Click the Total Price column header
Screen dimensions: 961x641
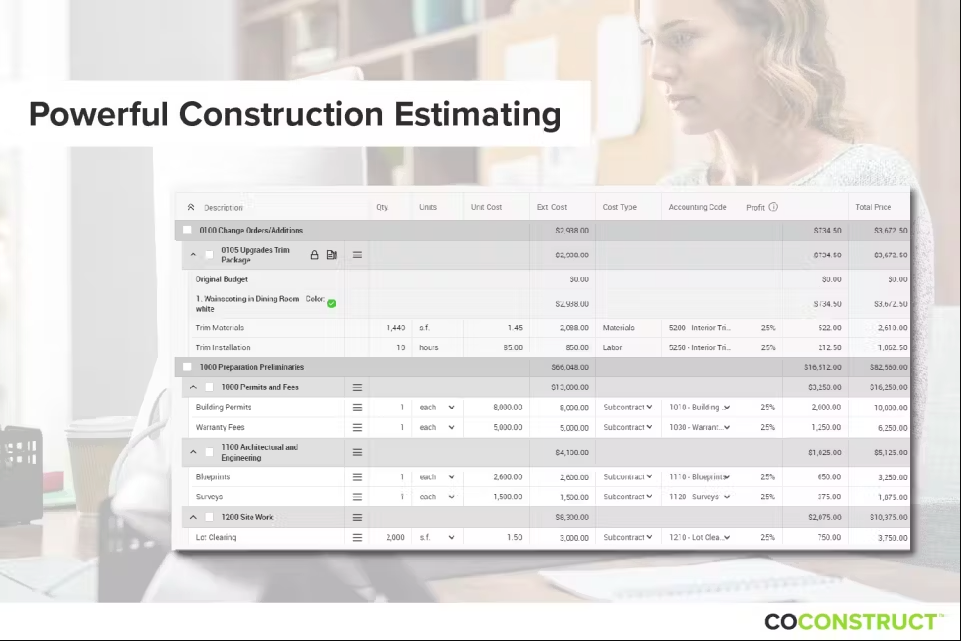pos(875,208)
